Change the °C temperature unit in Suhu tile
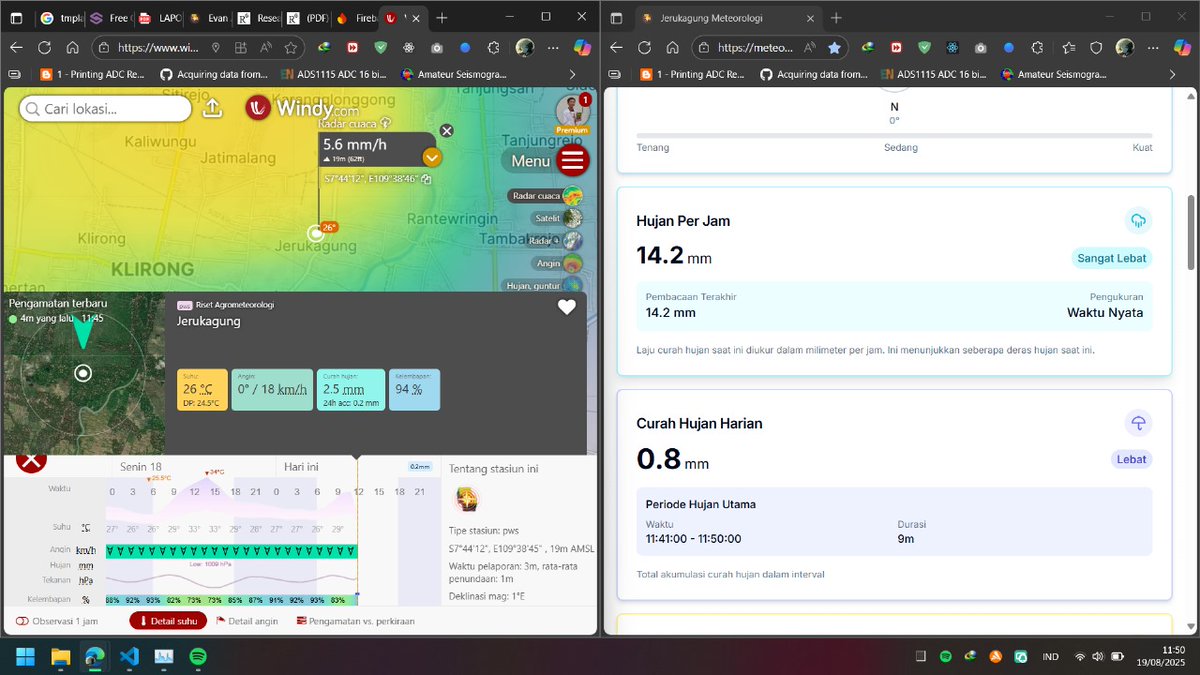 (206, 389)
